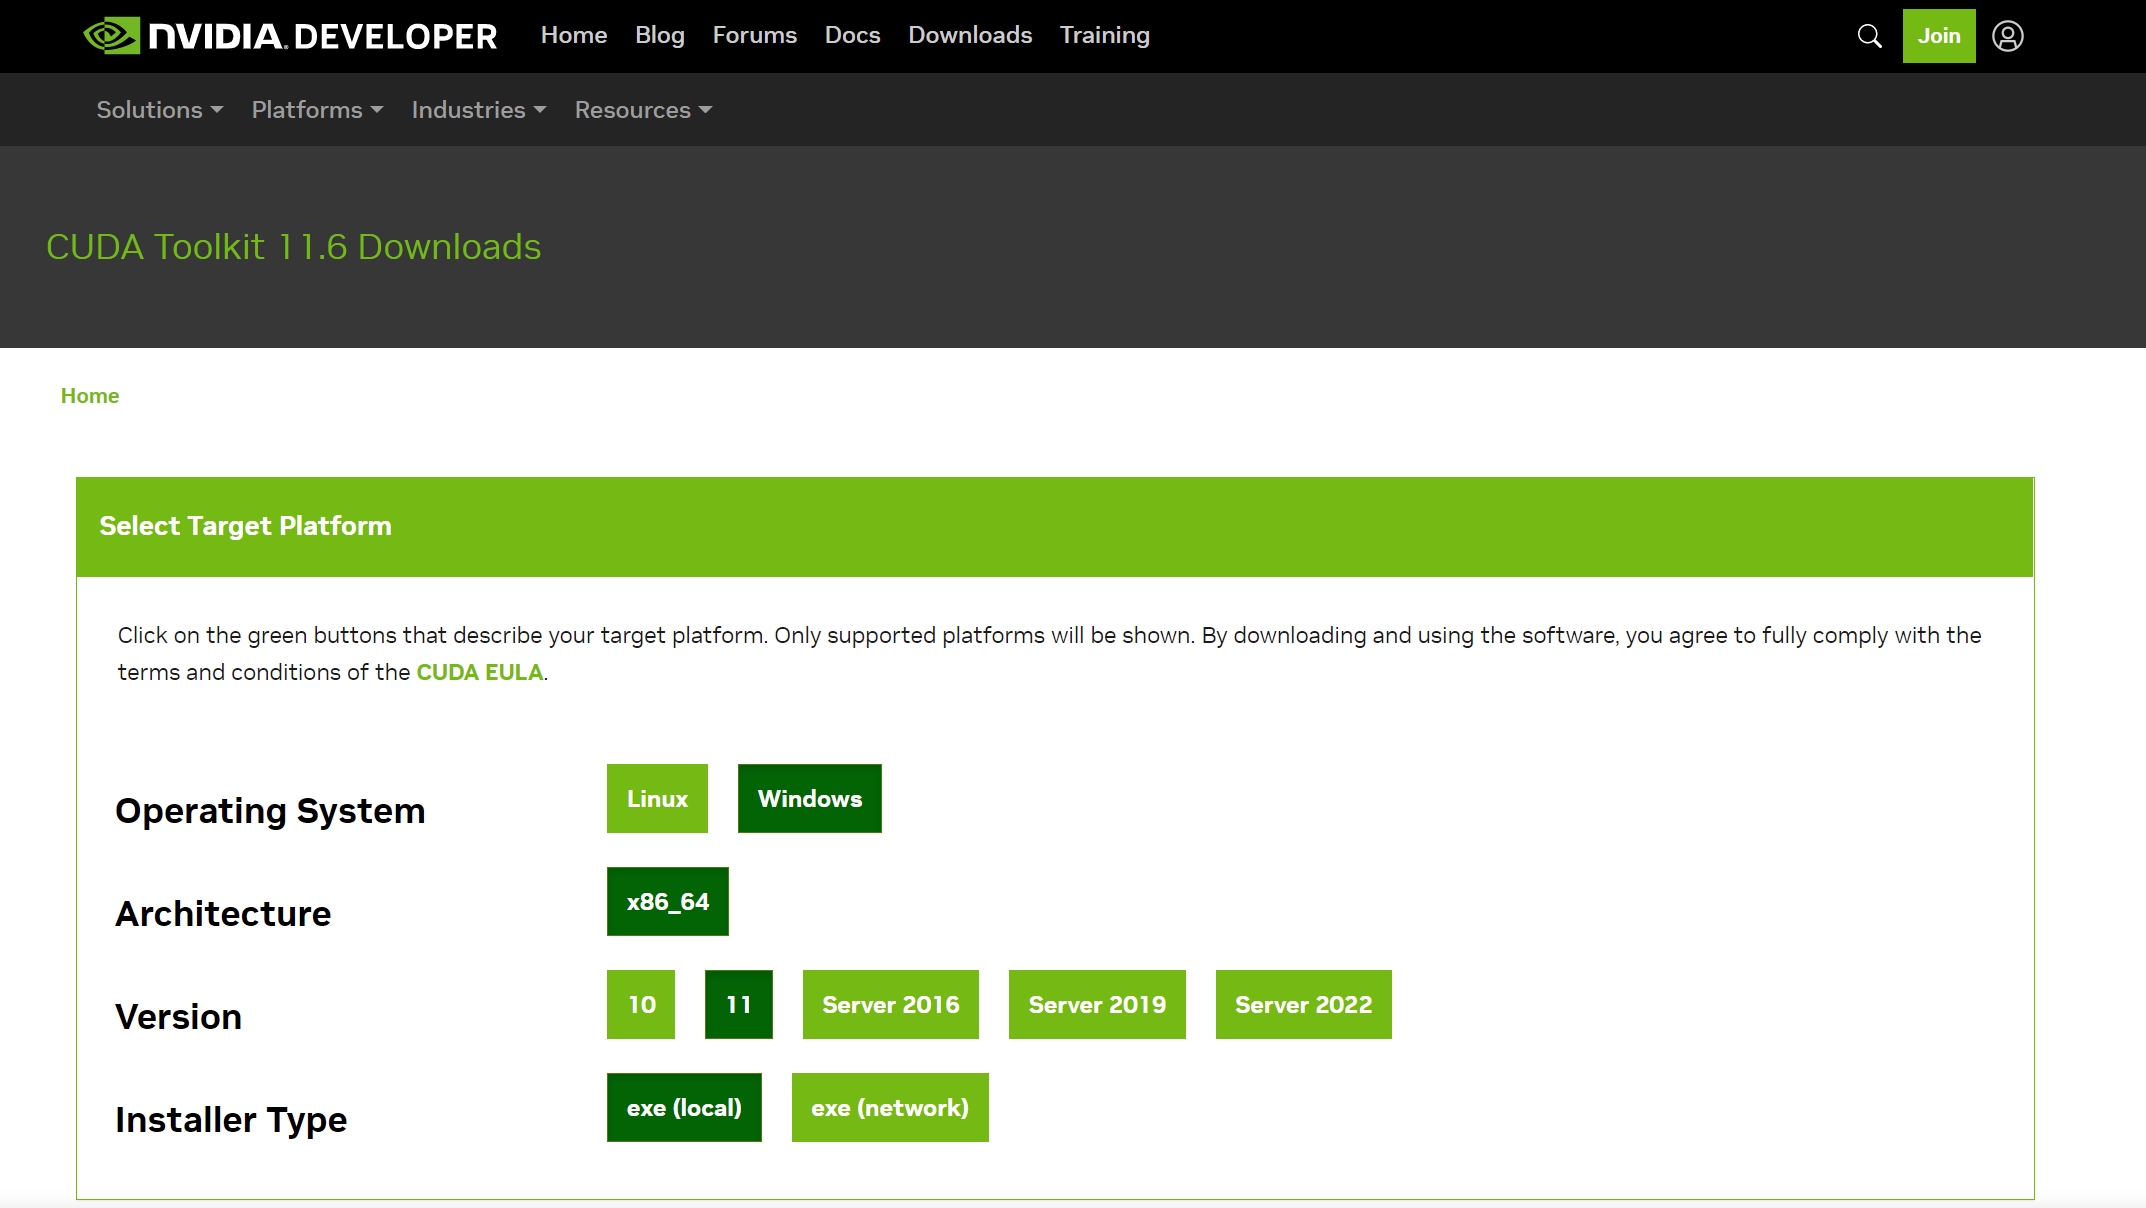Click the NVIDIA Developer logo
This screenshot has width=2146, height=1208.
(290, 36)
